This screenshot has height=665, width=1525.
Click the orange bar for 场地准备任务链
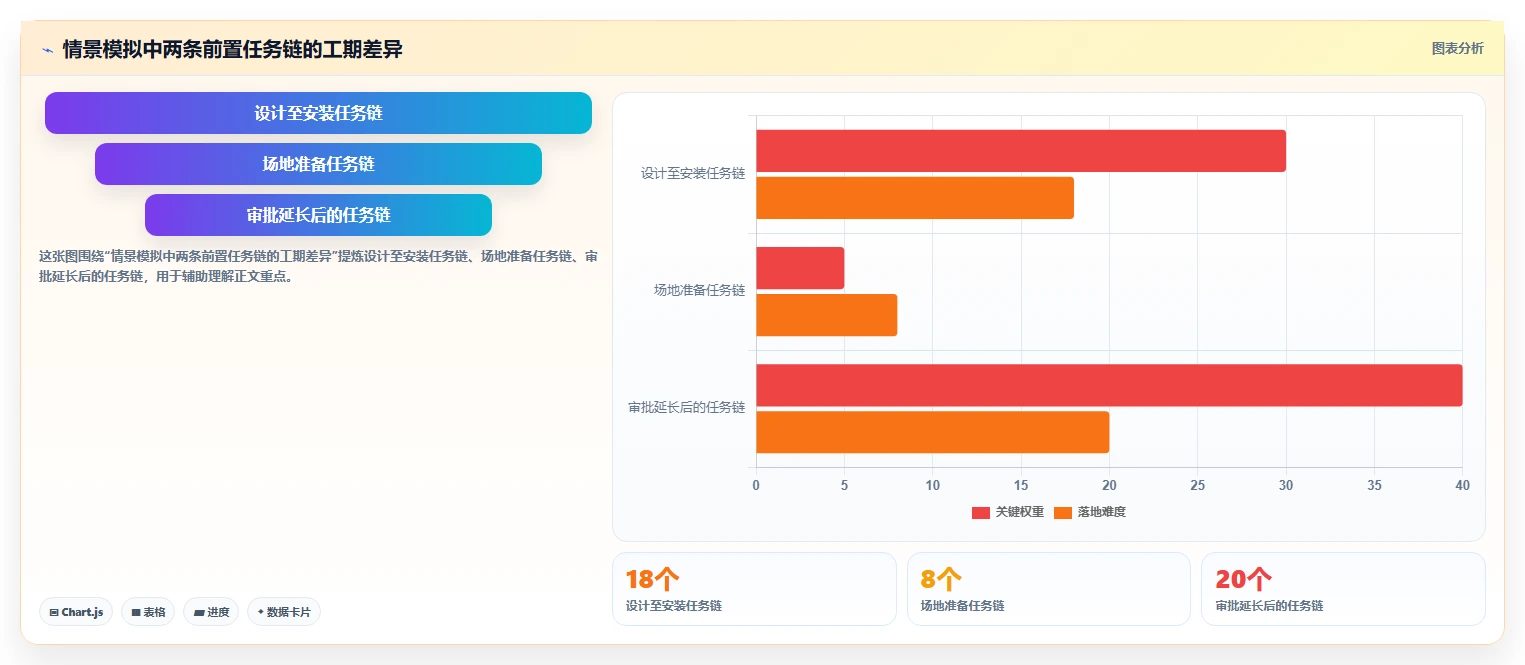point(827,315)
